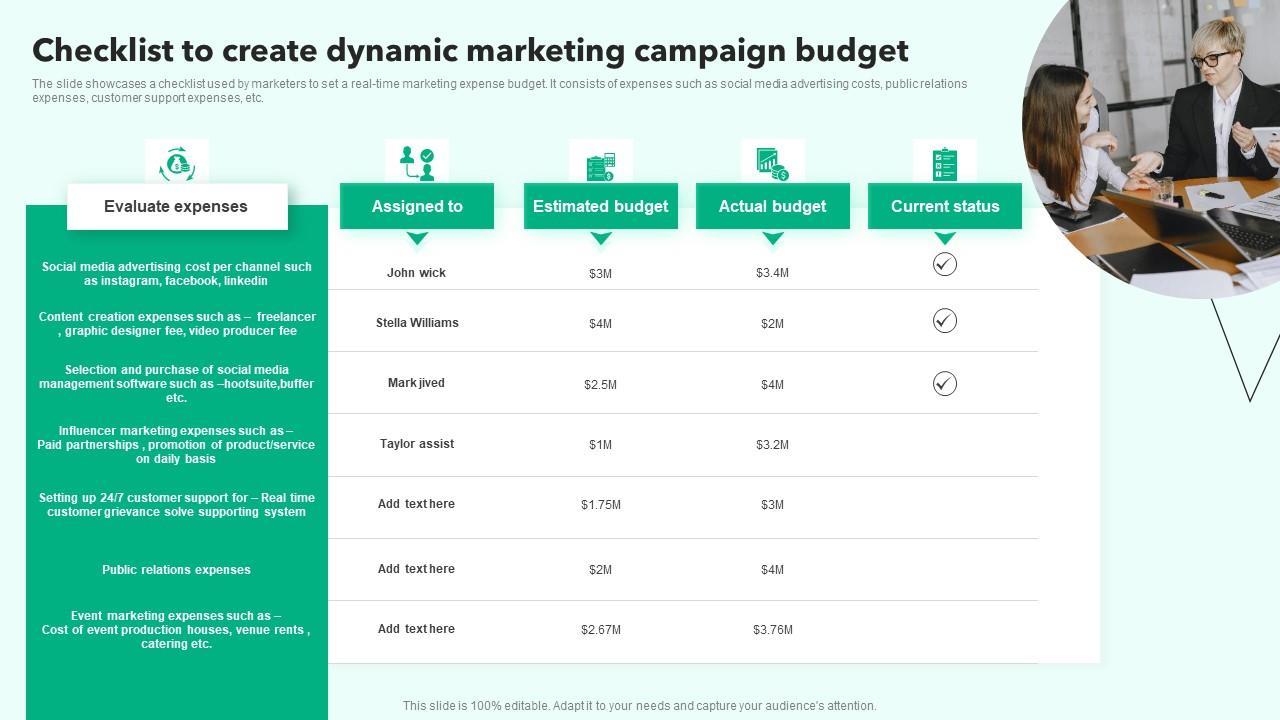Click the 100% editable footer note

[640, 706]
